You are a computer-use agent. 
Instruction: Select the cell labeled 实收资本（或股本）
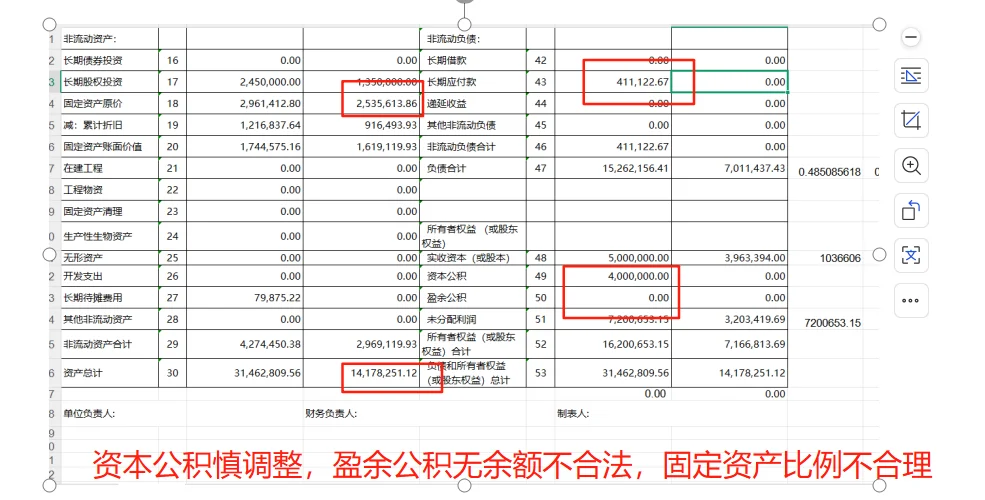(473, 258)
